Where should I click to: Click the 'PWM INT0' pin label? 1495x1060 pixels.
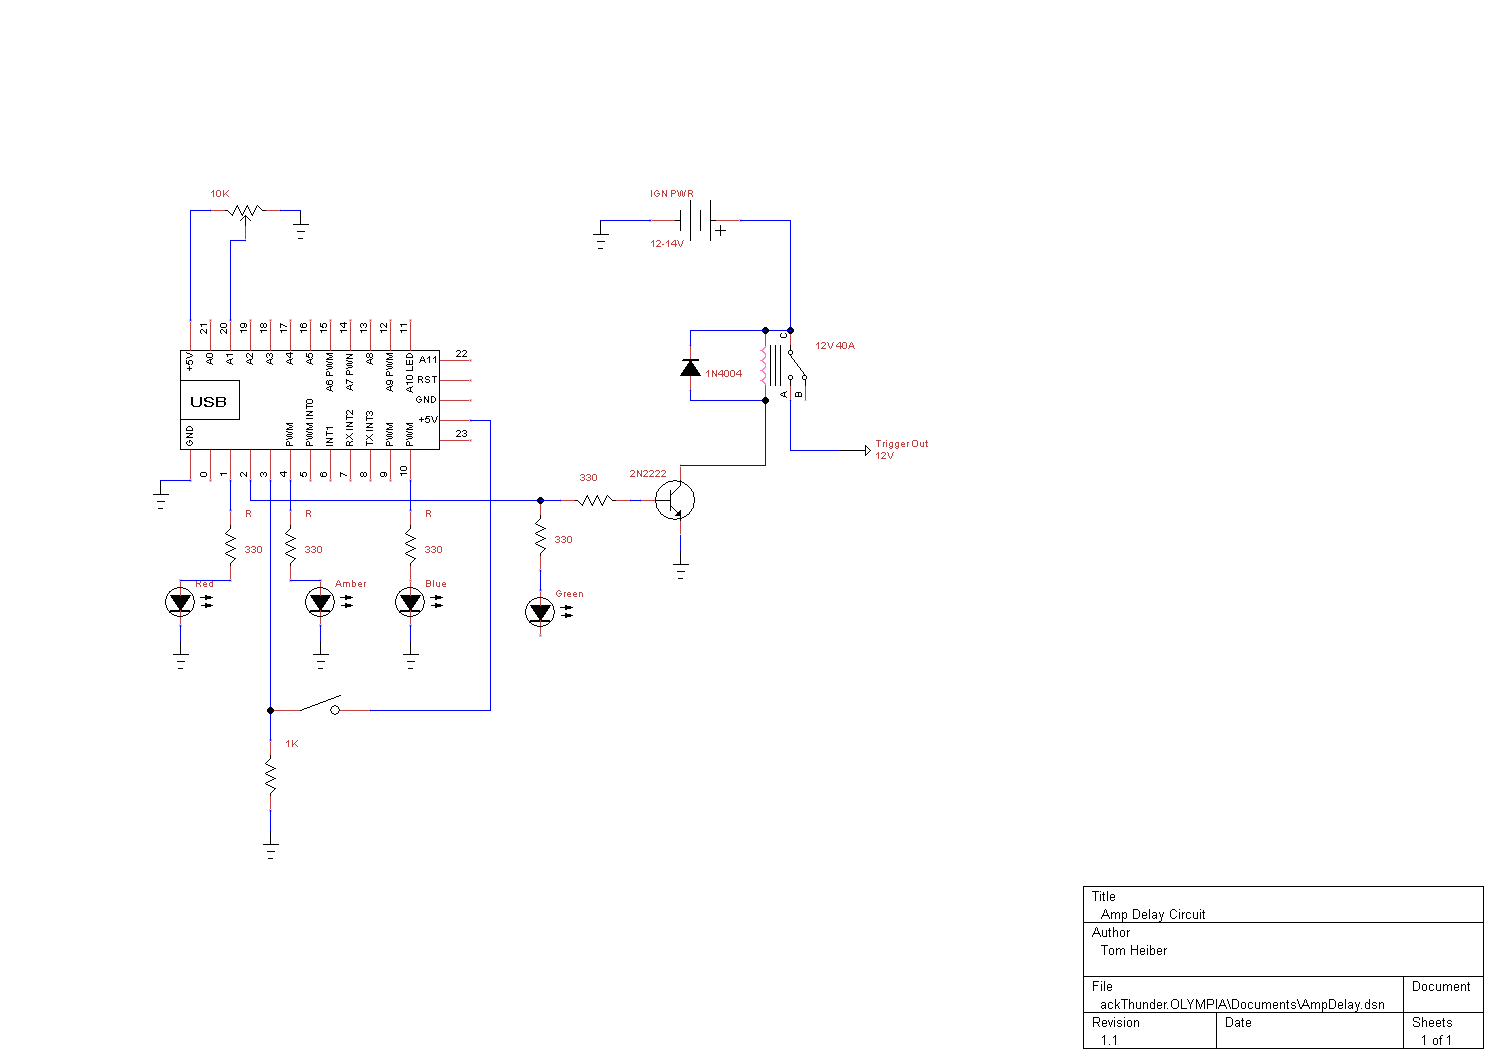tap(310, 423)
